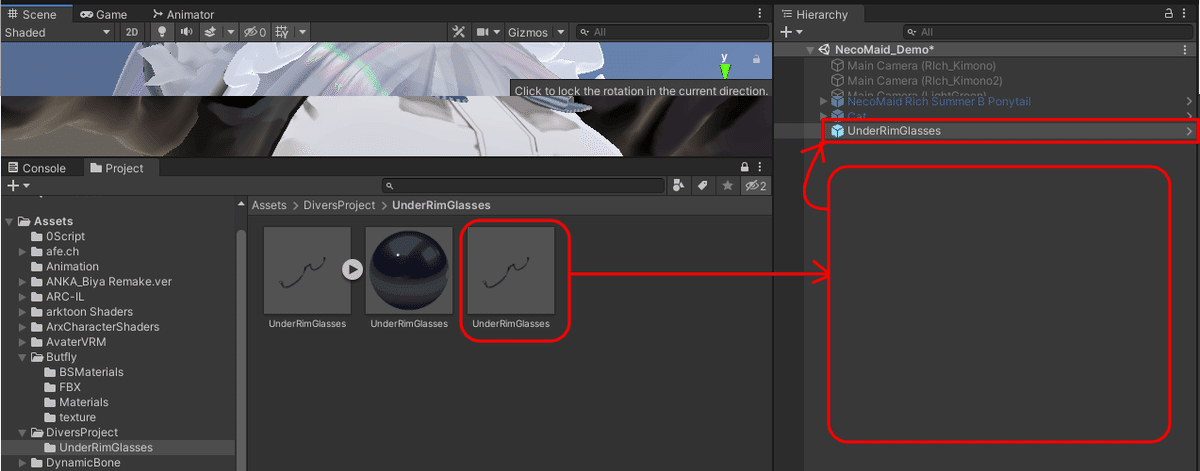Switch to the Game tab
The width and height of the screenshot is (1200, 471).
coord(104,14)
